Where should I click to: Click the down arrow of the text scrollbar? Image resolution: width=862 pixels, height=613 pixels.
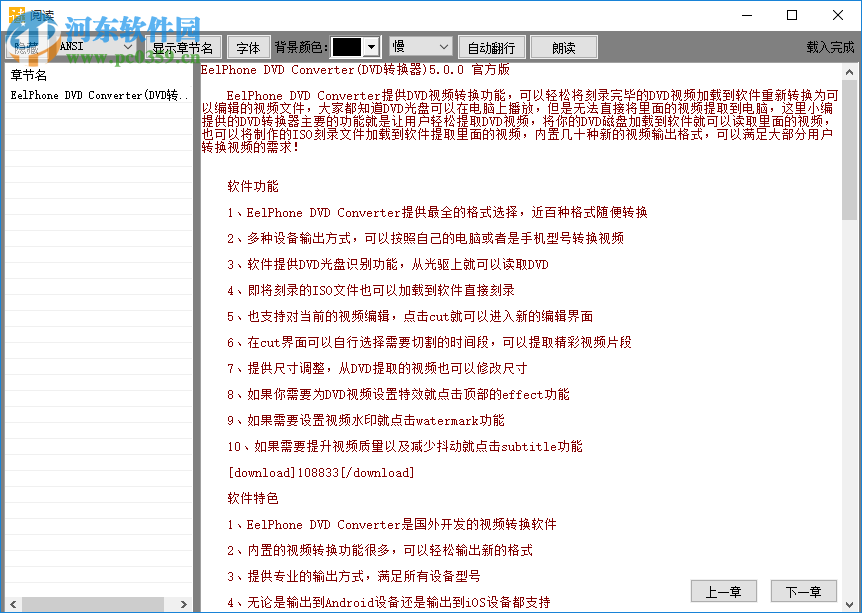(849, 605)
